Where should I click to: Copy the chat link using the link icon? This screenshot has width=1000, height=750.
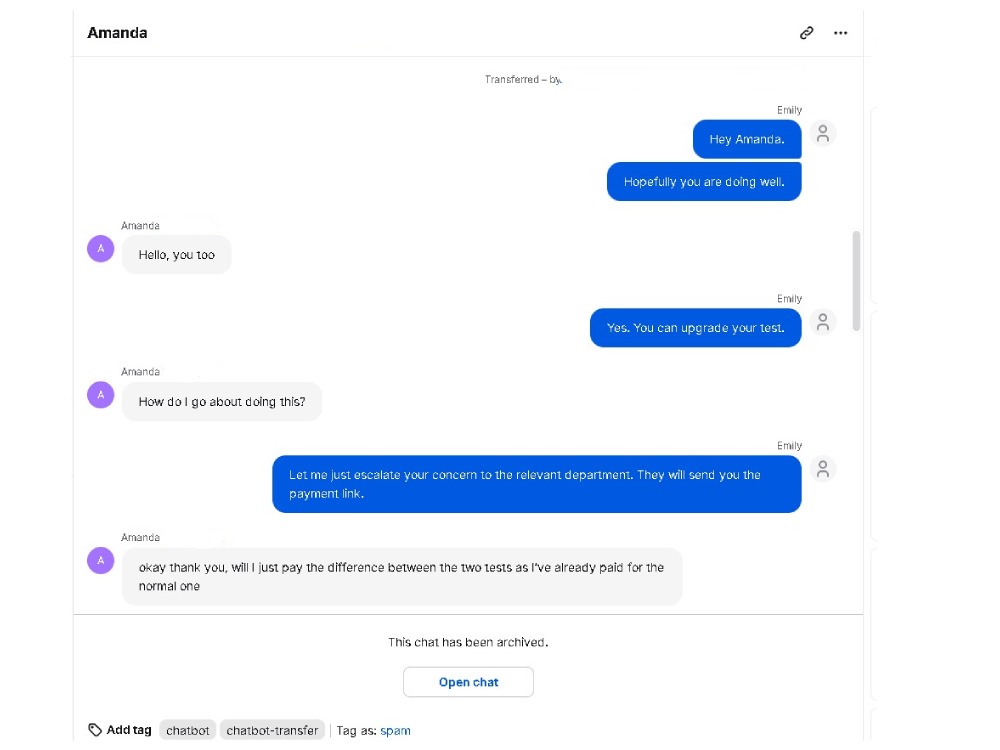pyautogui.click(x=806, y=33)
